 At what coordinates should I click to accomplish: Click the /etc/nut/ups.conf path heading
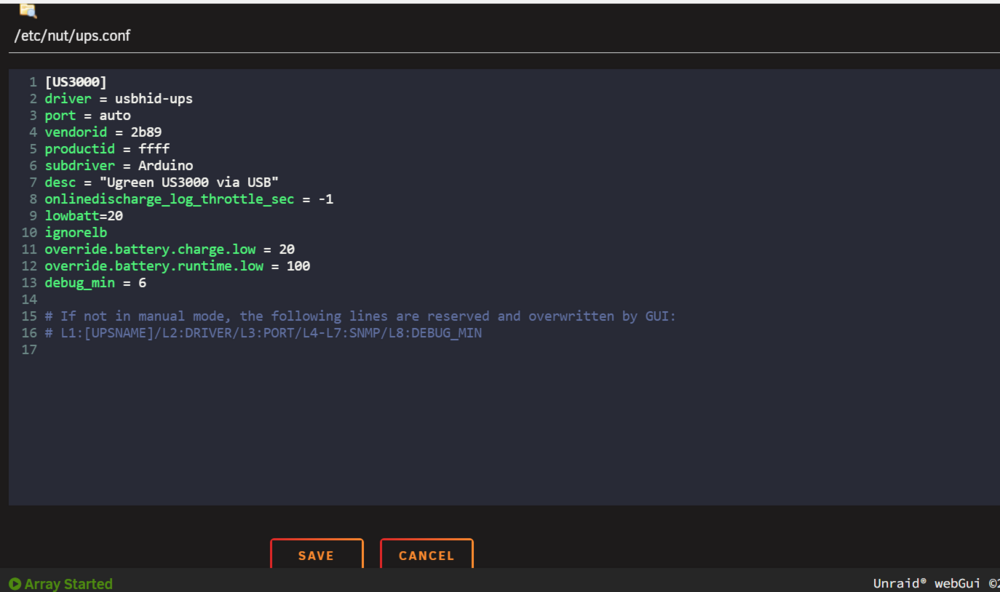tap(72, 36)
